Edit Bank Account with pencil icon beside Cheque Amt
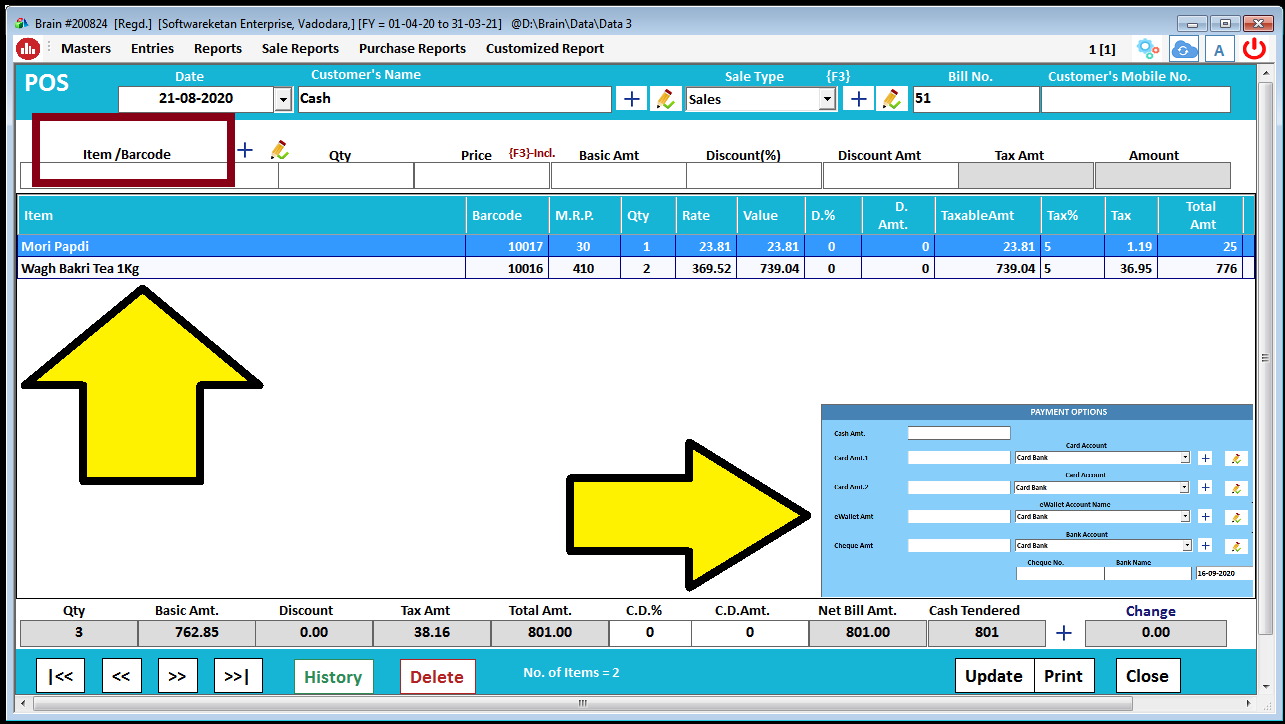 (x=1236, y=545)
